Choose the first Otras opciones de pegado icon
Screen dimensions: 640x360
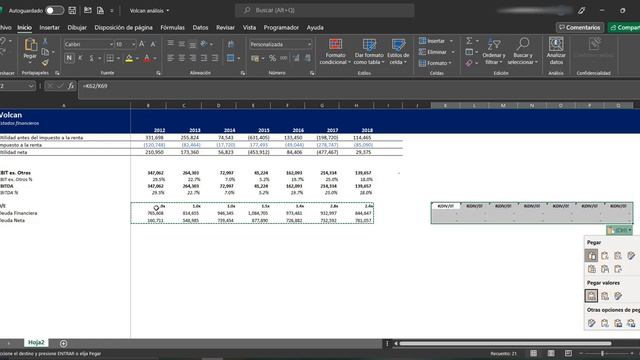(x=591, y=323)
